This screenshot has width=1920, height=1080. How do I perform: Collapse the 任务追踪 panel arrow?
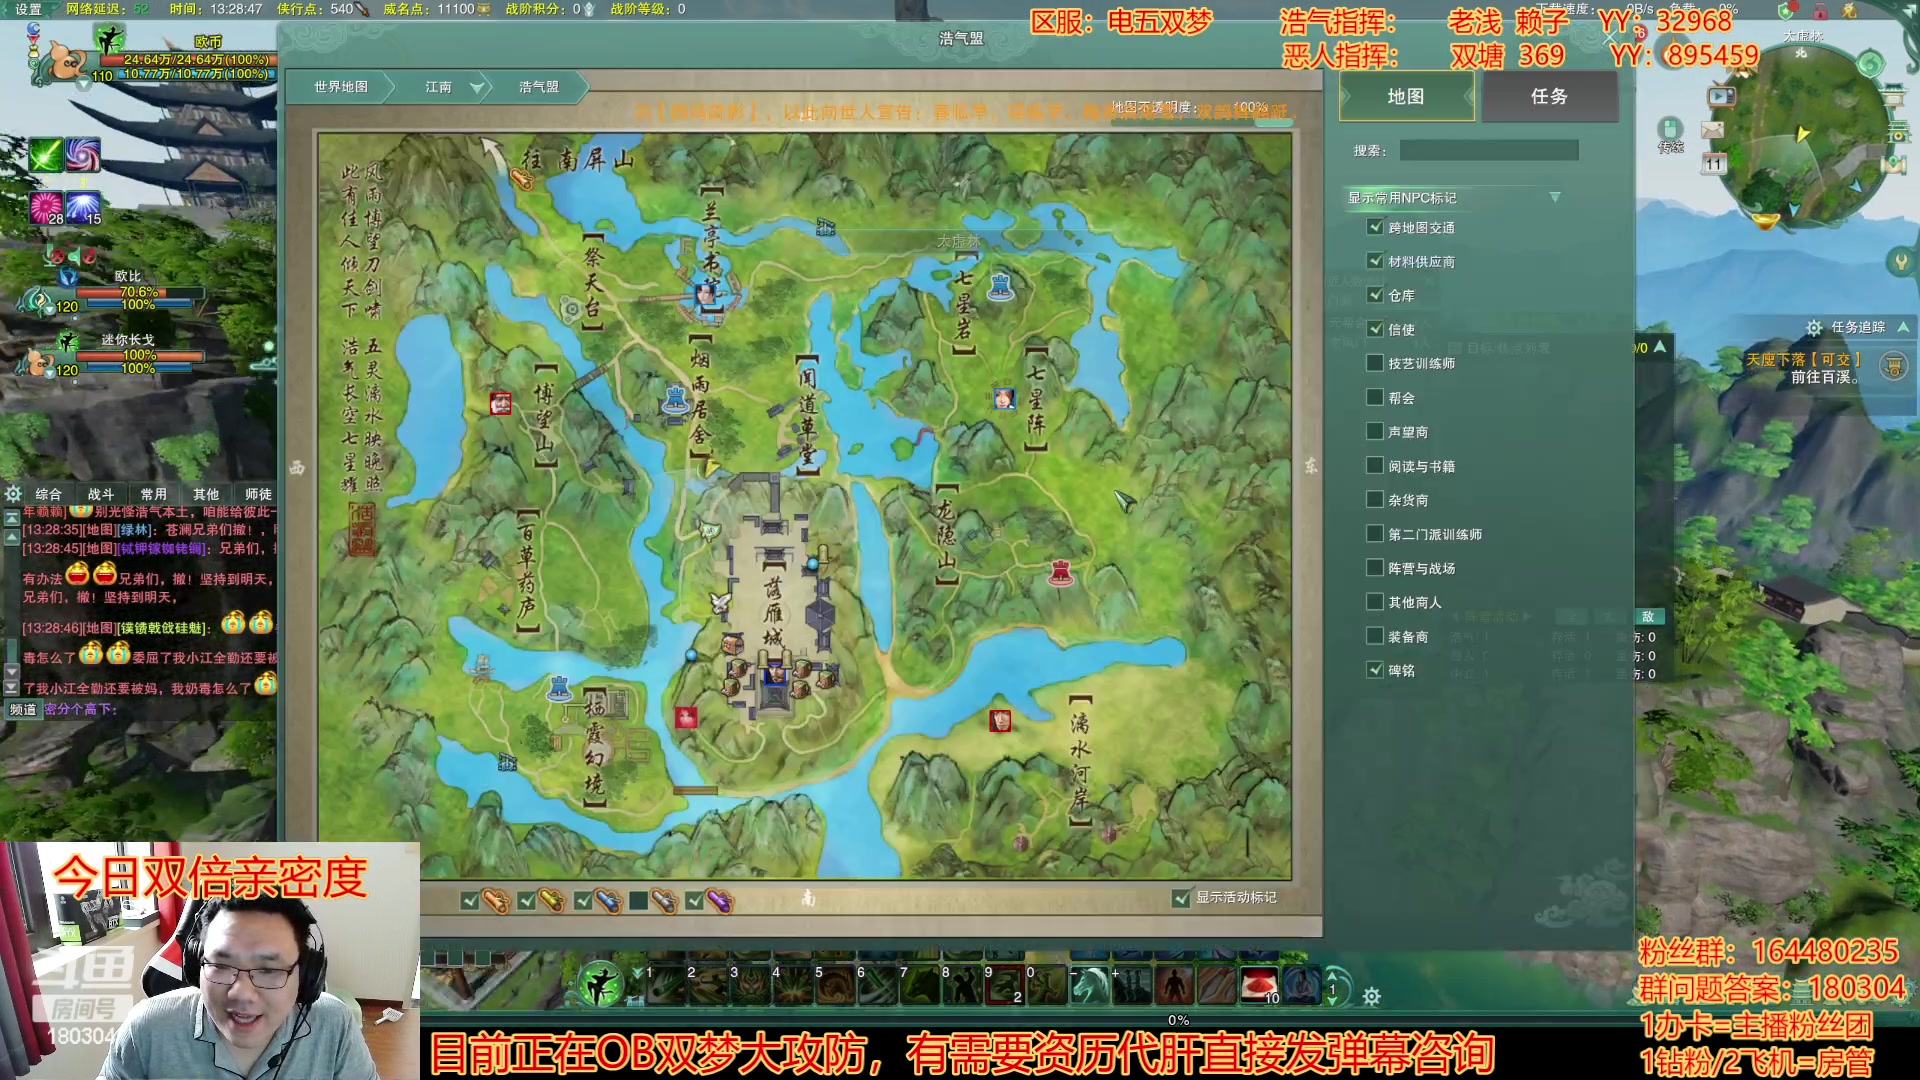(x=1903, y=327)
